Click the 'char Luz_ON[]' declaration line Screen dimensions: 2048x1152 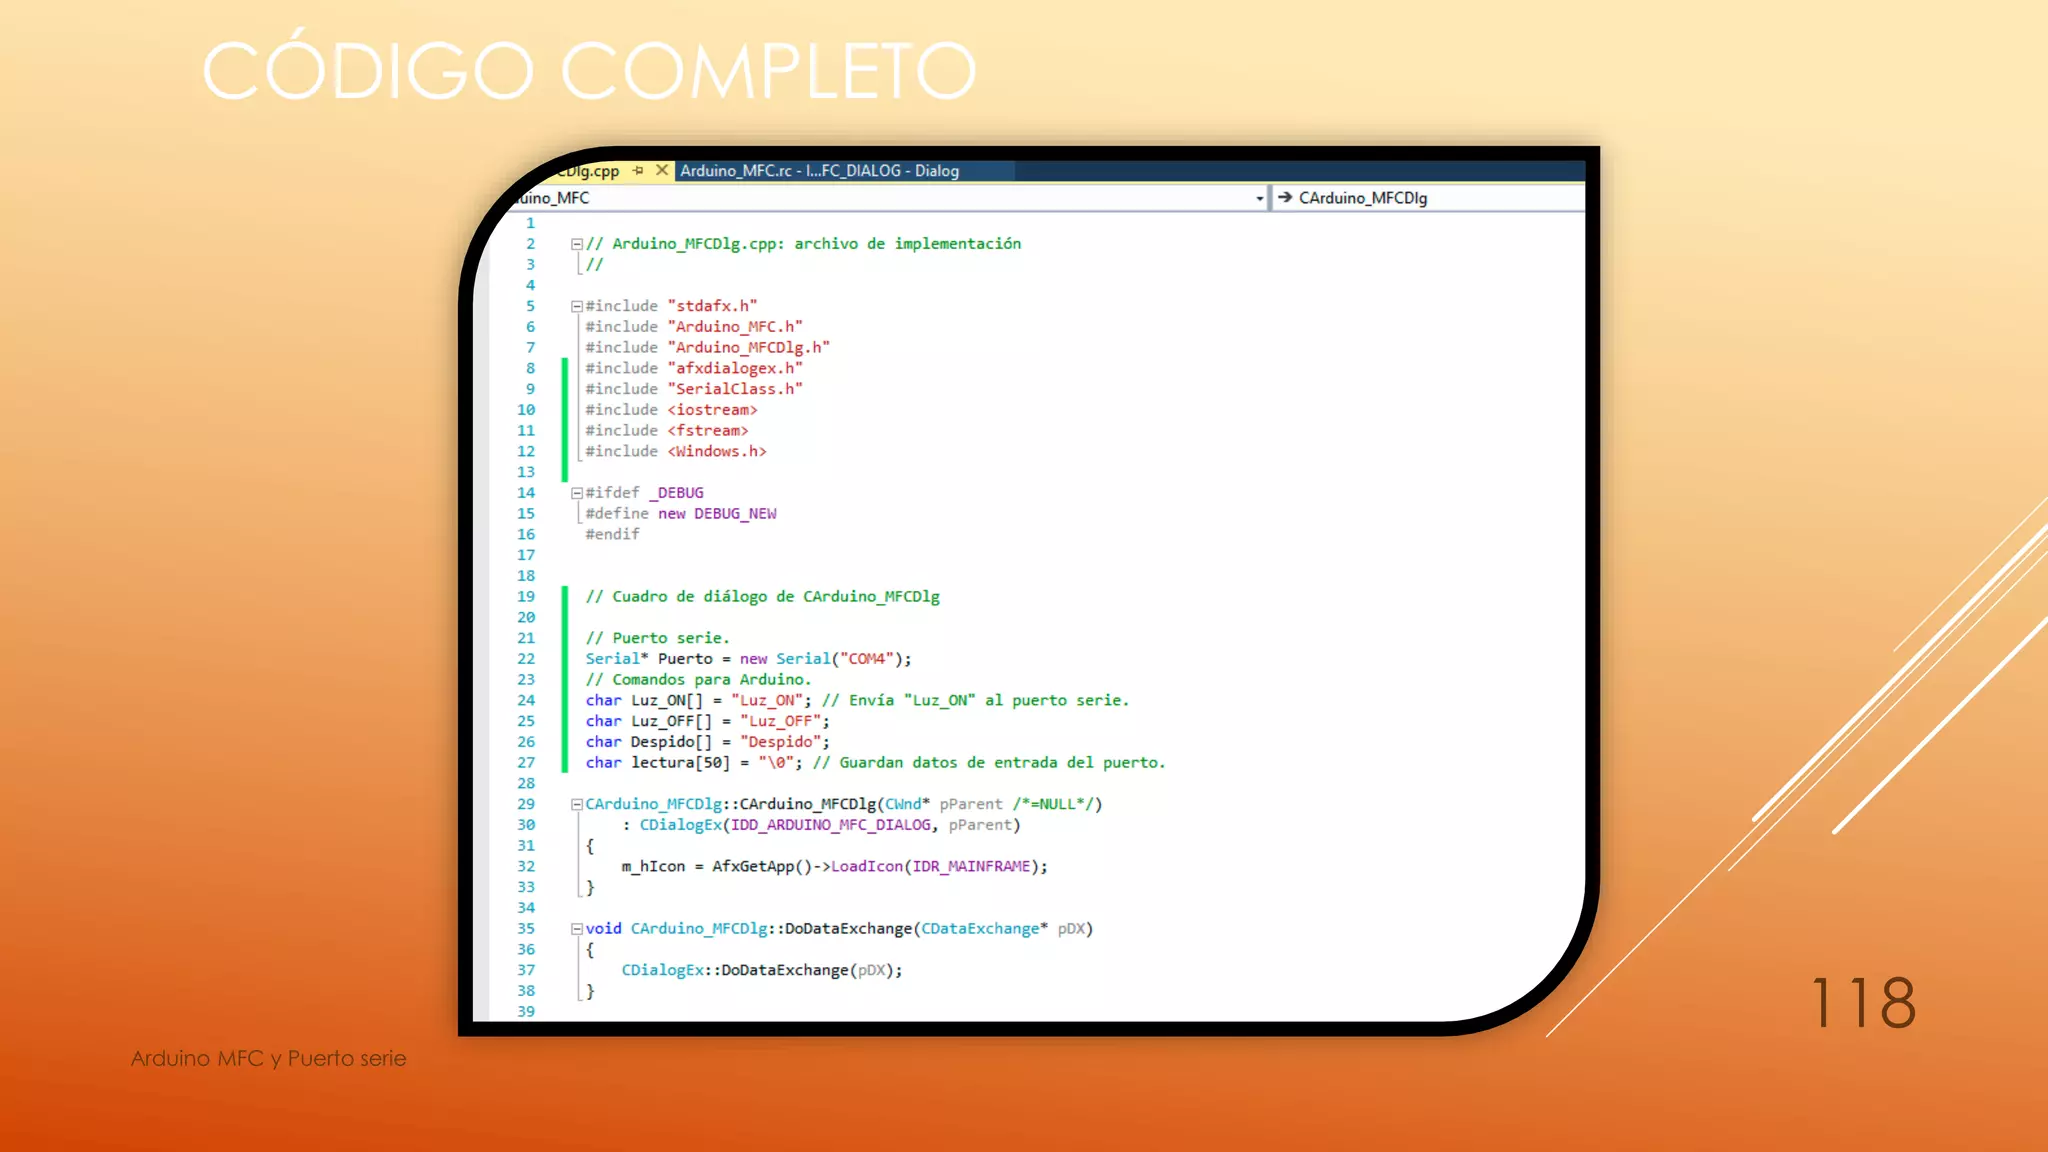[x=857, y=701]
